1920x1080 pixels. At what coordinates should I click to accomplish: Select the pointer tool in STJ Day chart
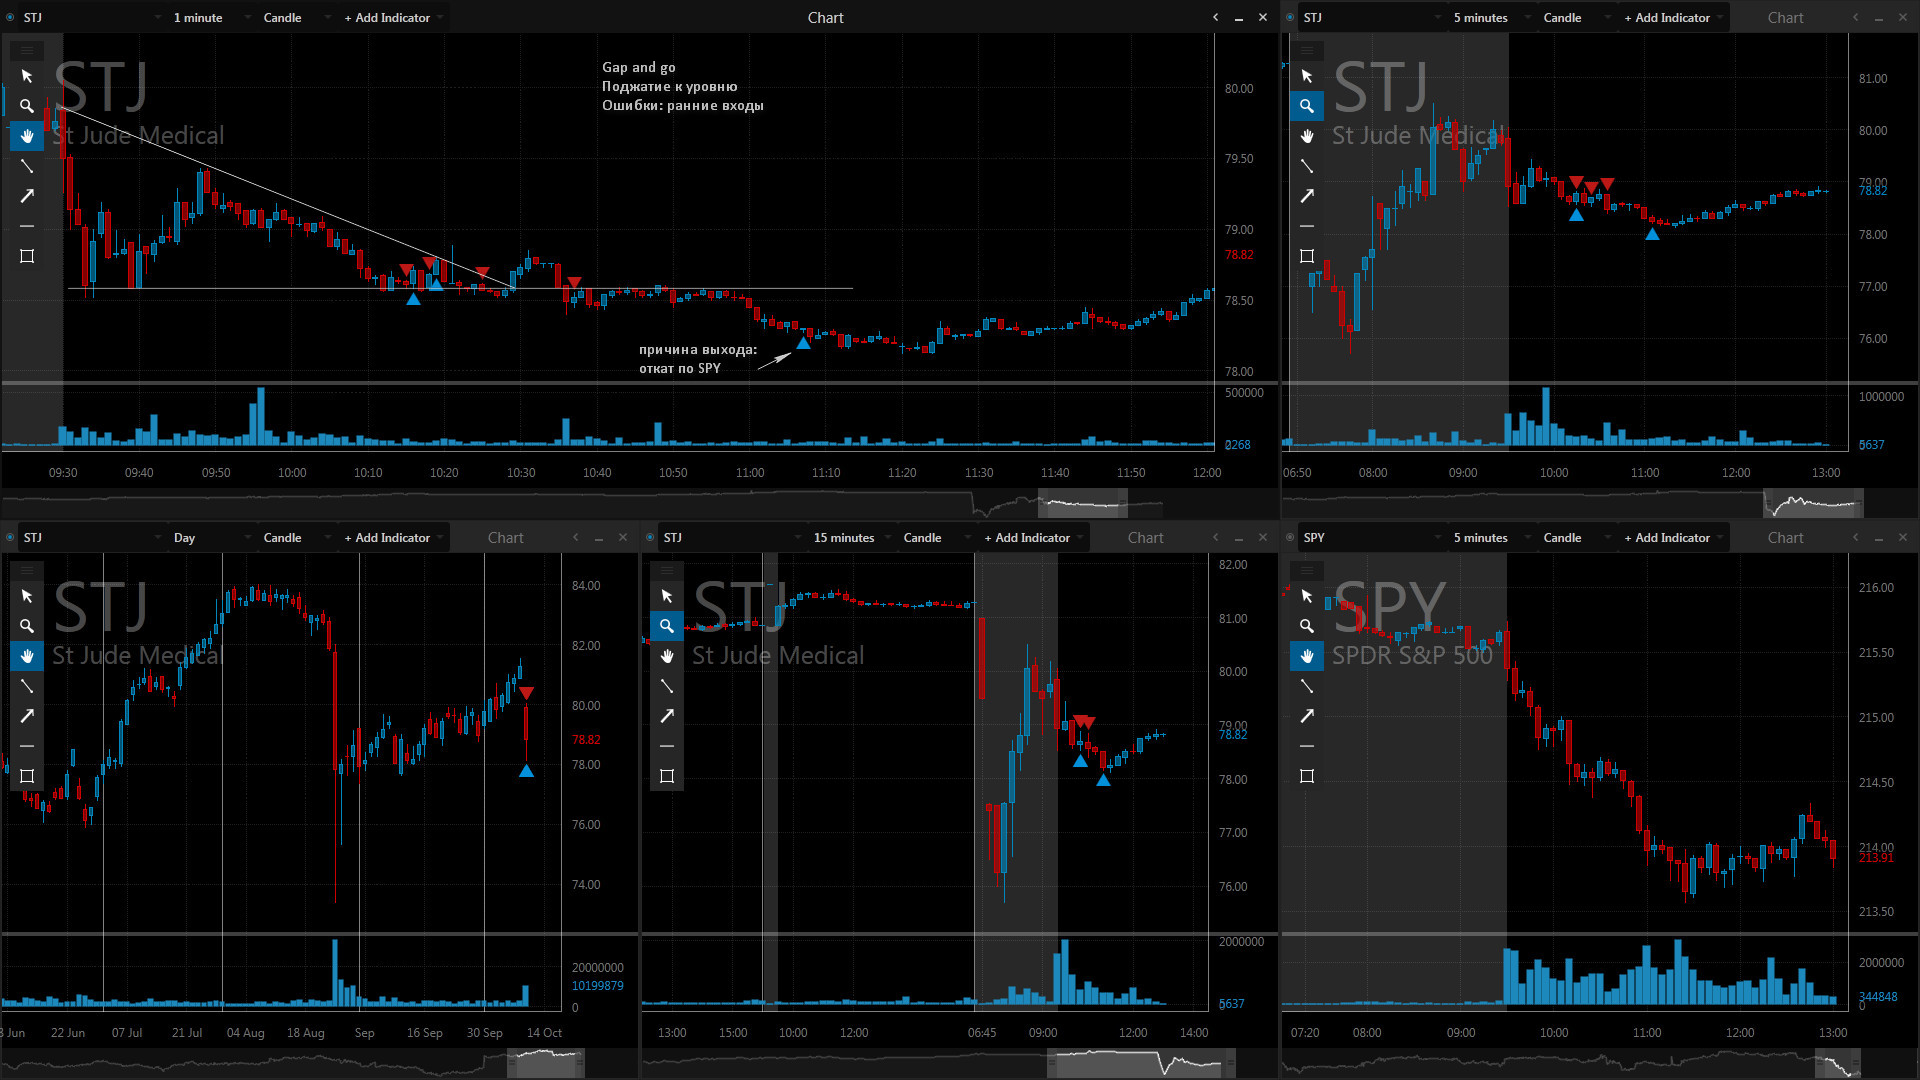coord(27,596)
